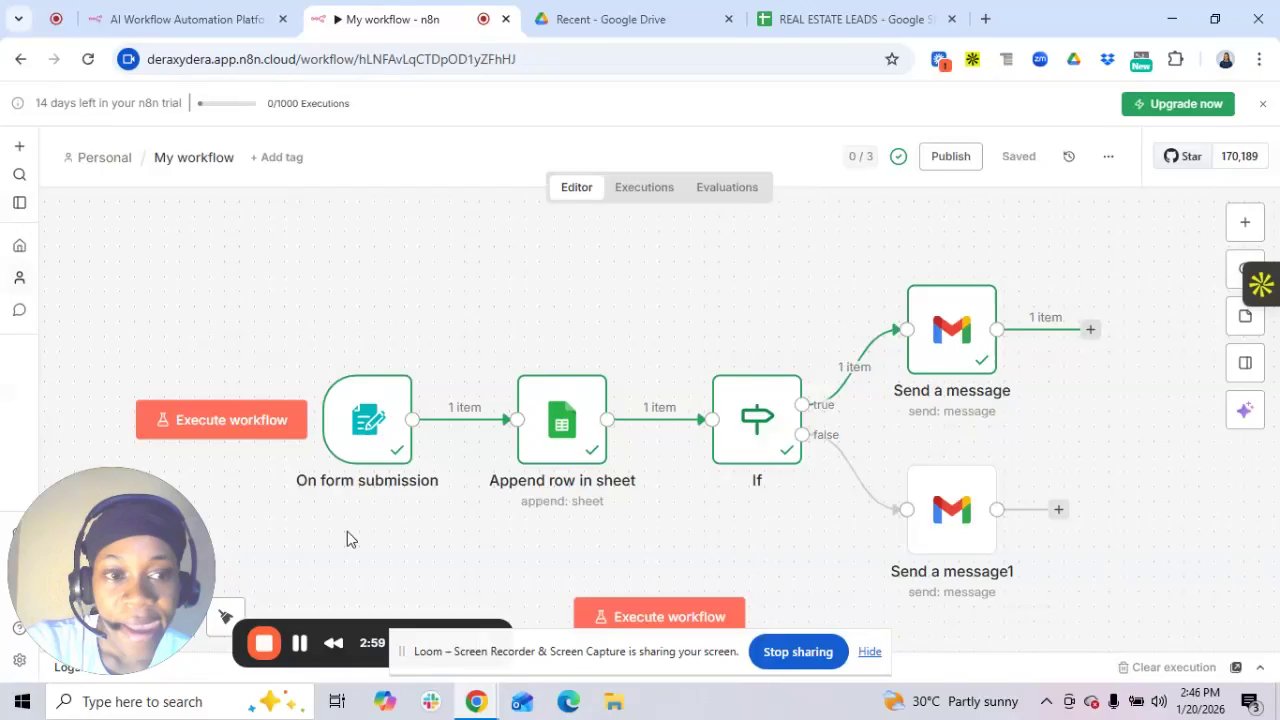The width and height of the screenshot is (1280, 720).
Task: Click Clear execution in logs panel
Action: (1166, 667)
